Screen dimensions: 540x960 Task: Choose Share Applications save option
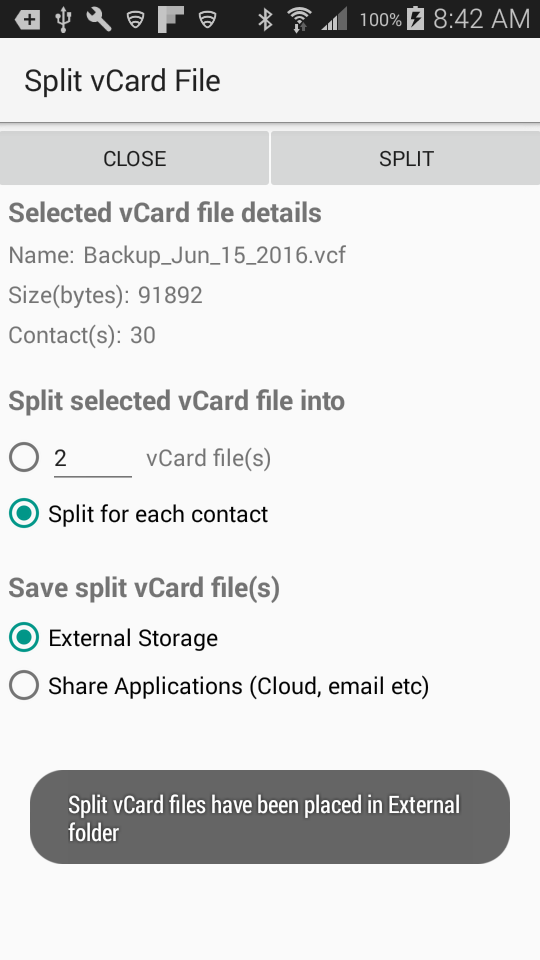coord(219,686)
